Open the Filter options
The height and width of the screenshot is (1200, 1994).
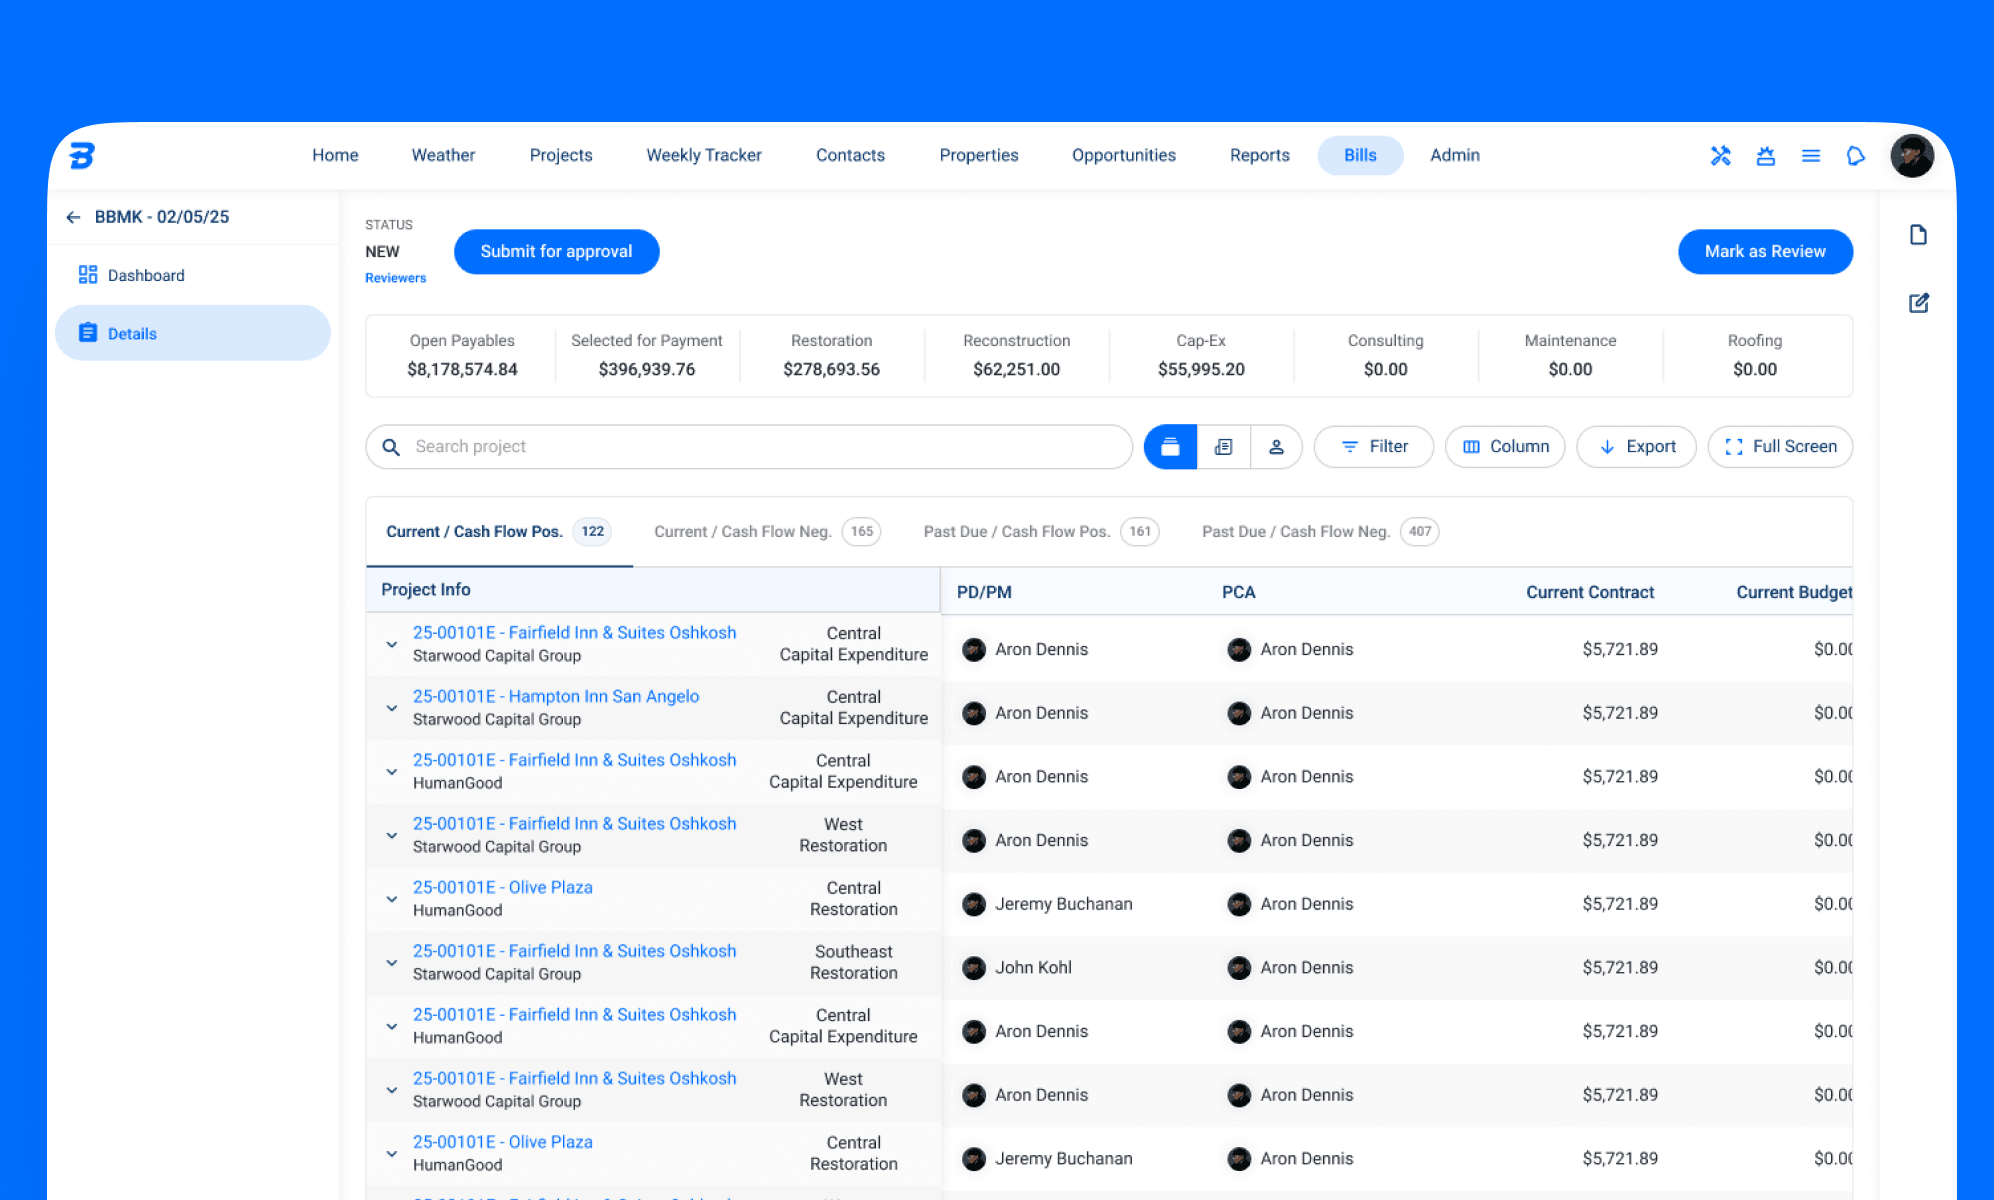point(1373,447)
